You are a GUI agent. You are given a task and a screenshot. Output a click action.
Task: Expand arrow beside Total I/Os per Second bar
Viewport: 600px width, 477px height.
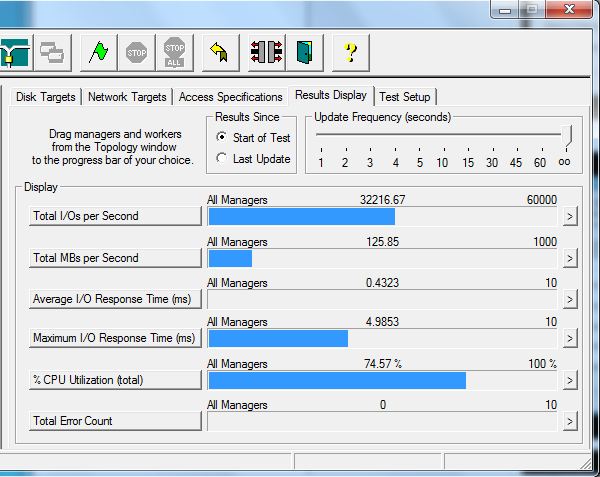pyautogui.click(x=570, y=217)
